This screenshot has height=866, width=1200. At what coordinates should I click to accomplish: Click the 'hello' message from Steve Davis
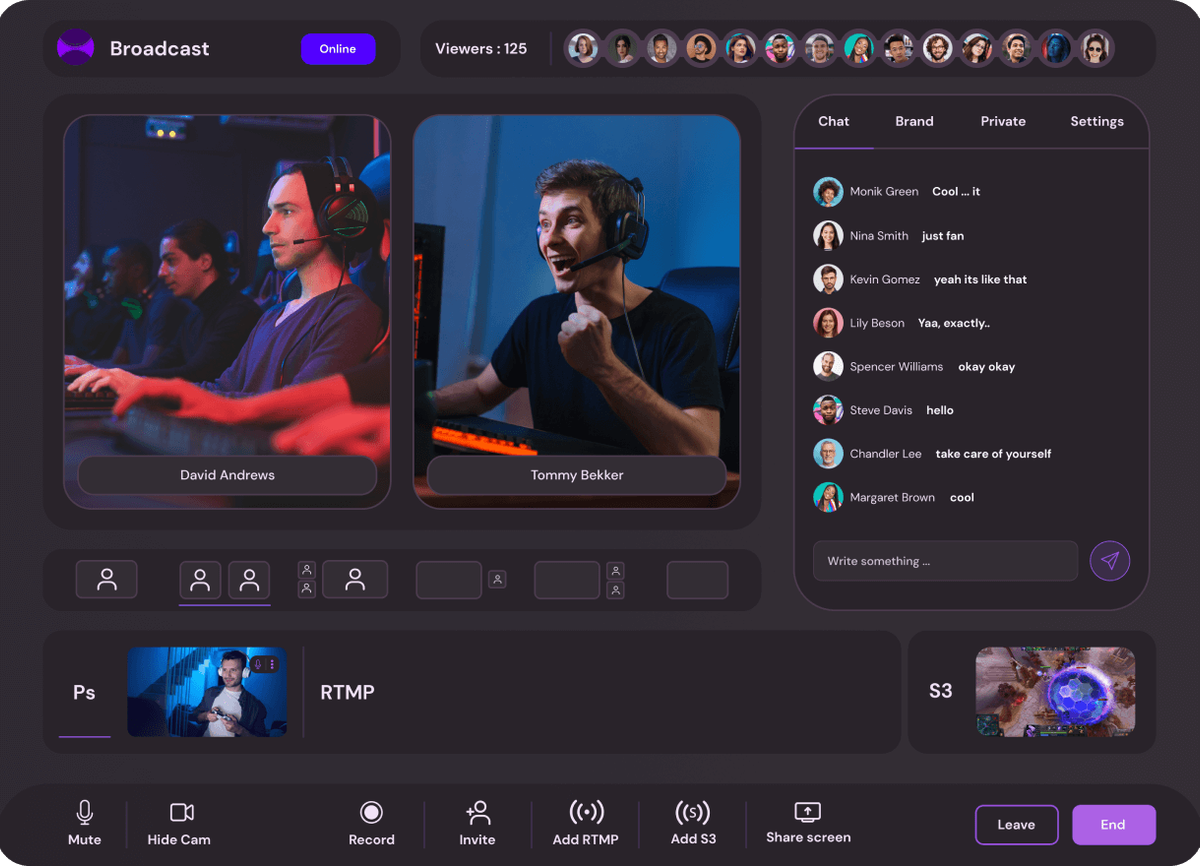pos(940,410)
